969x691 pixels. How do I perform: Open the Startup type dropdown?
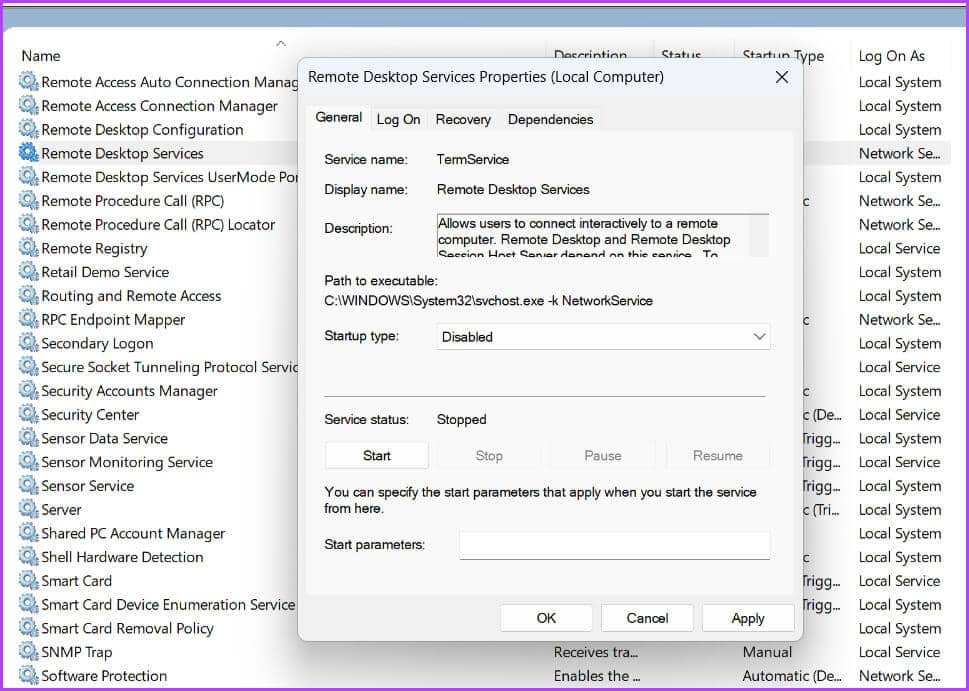point(603,337)
